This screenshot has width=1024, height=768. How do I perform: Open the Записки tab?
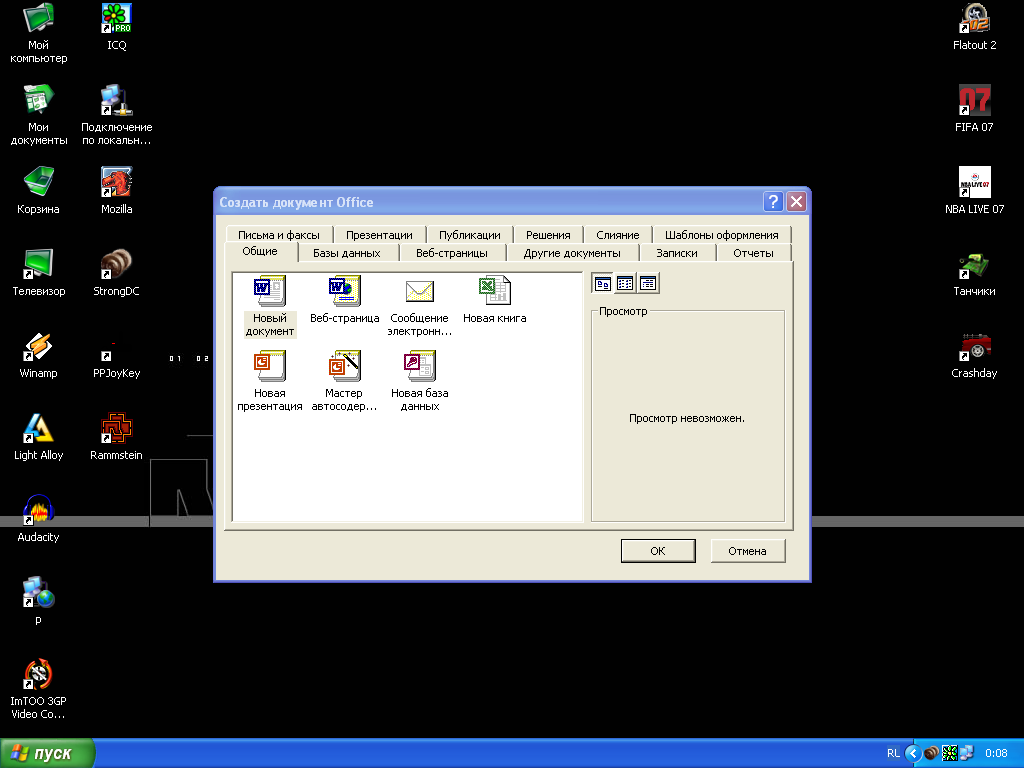pyautogui.click(x=677, y=253)
